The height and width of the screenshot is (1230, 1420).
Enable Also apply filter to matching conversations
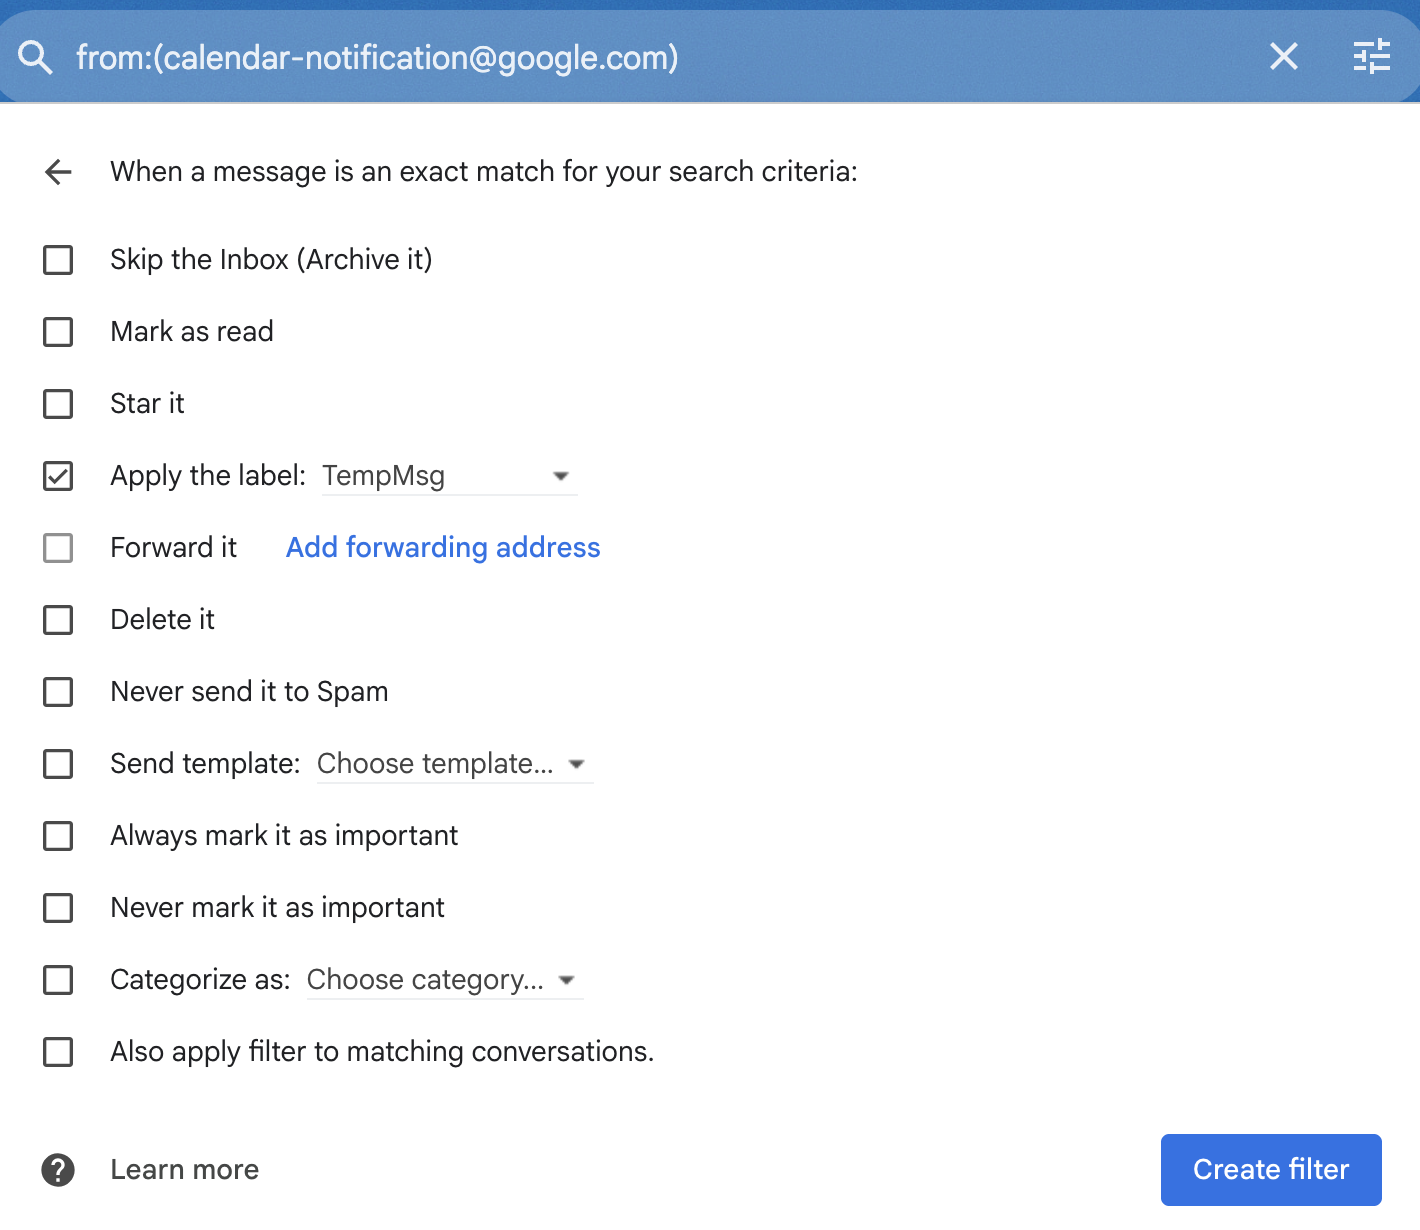58,1052
